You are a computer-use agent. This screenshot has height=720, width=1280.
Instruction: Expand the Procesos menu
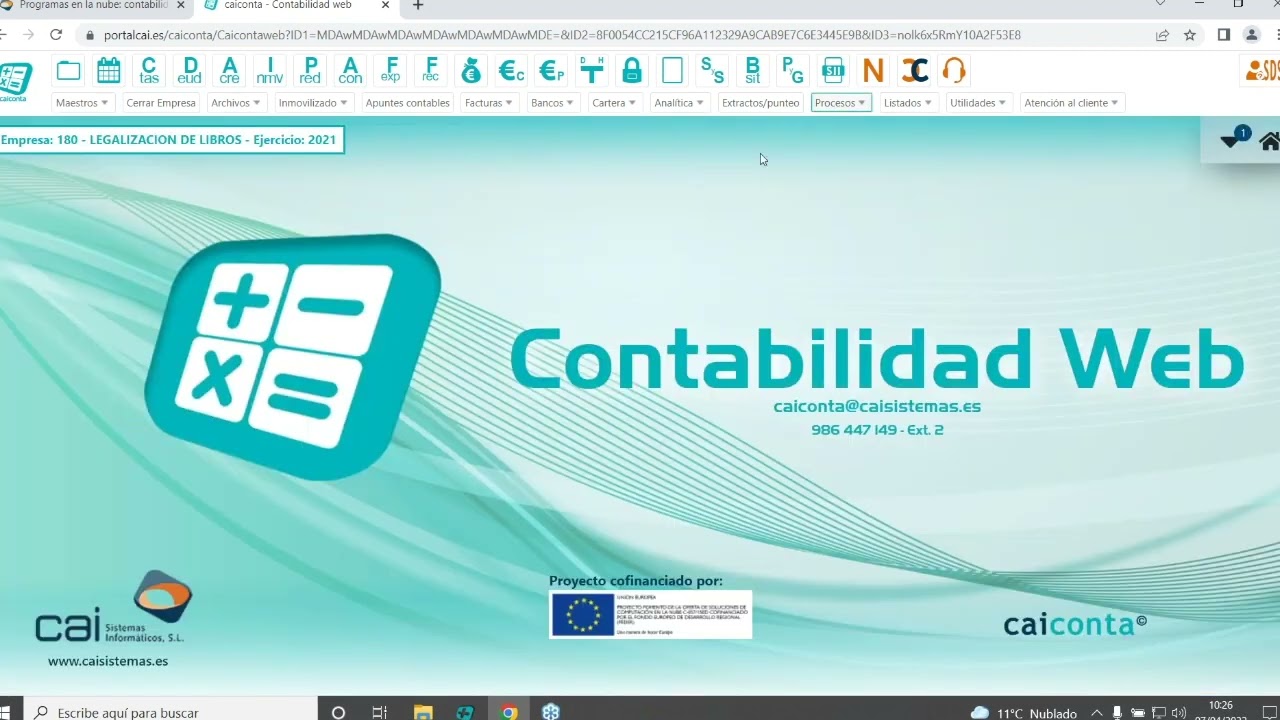841,103
